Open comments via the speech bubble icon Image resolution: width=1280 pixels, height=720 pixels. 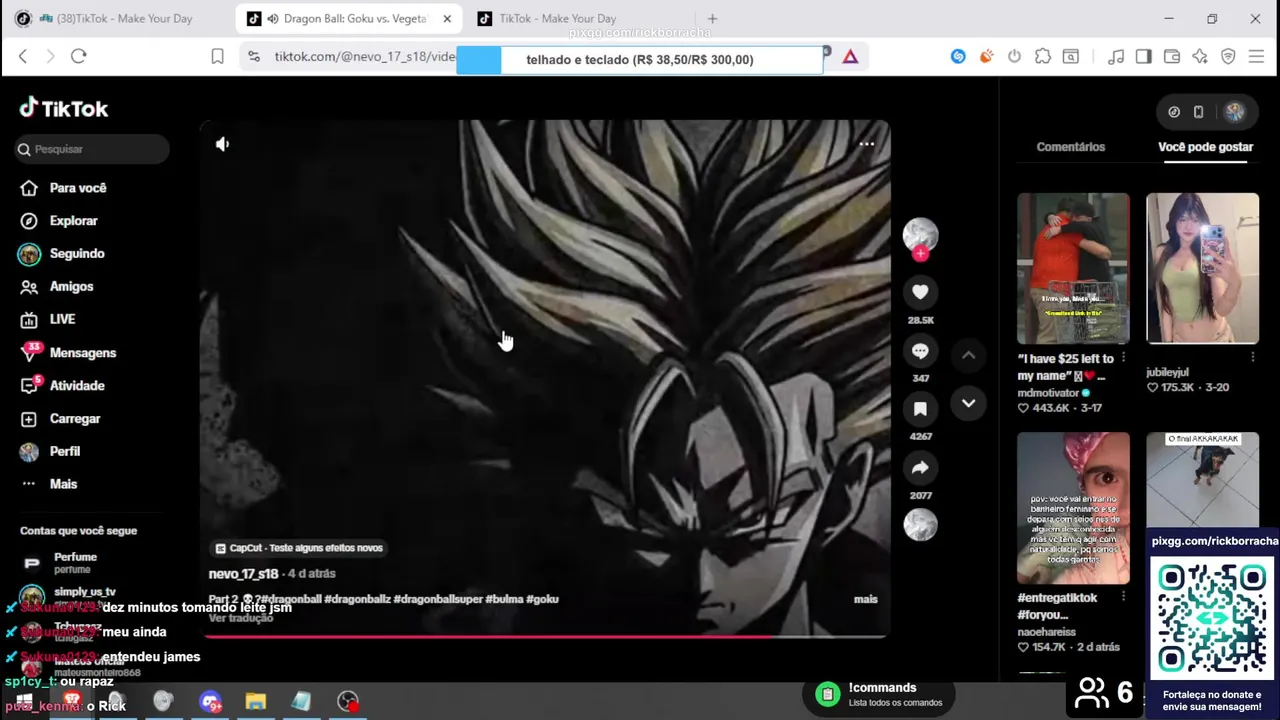tap(920, 351)
